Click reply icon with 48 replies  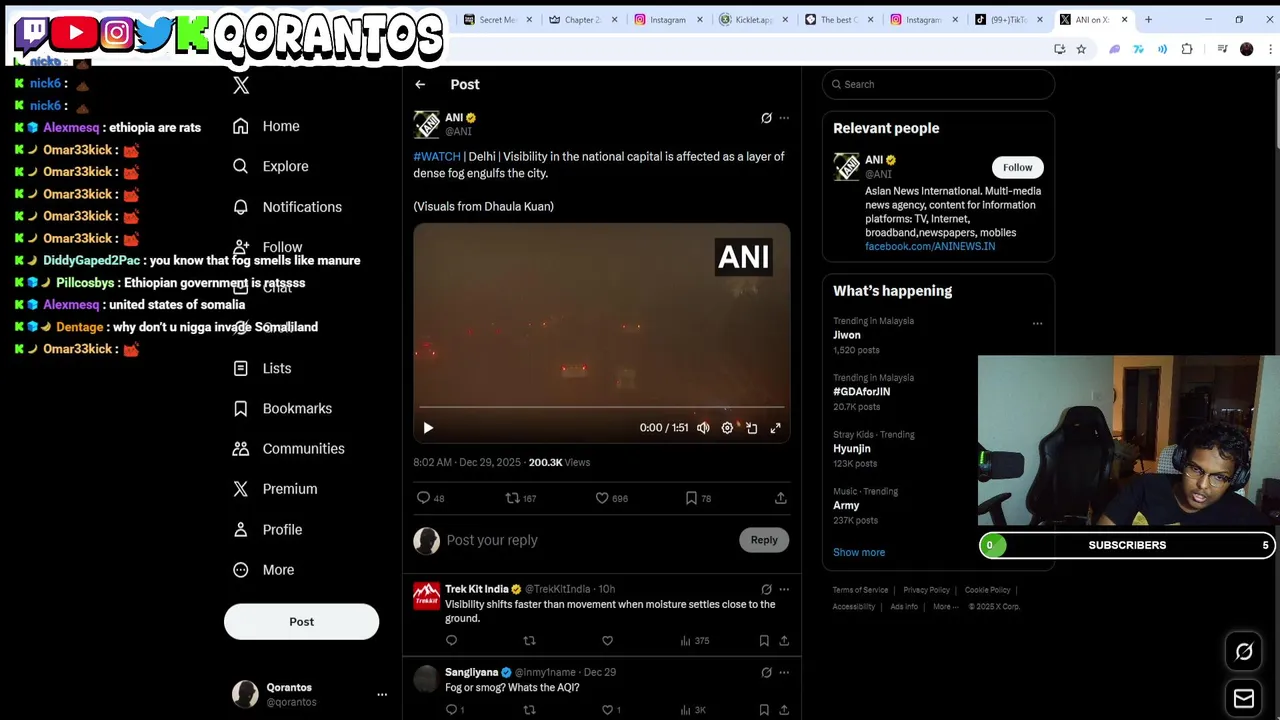pyautogui.click(x=430, y=498)
